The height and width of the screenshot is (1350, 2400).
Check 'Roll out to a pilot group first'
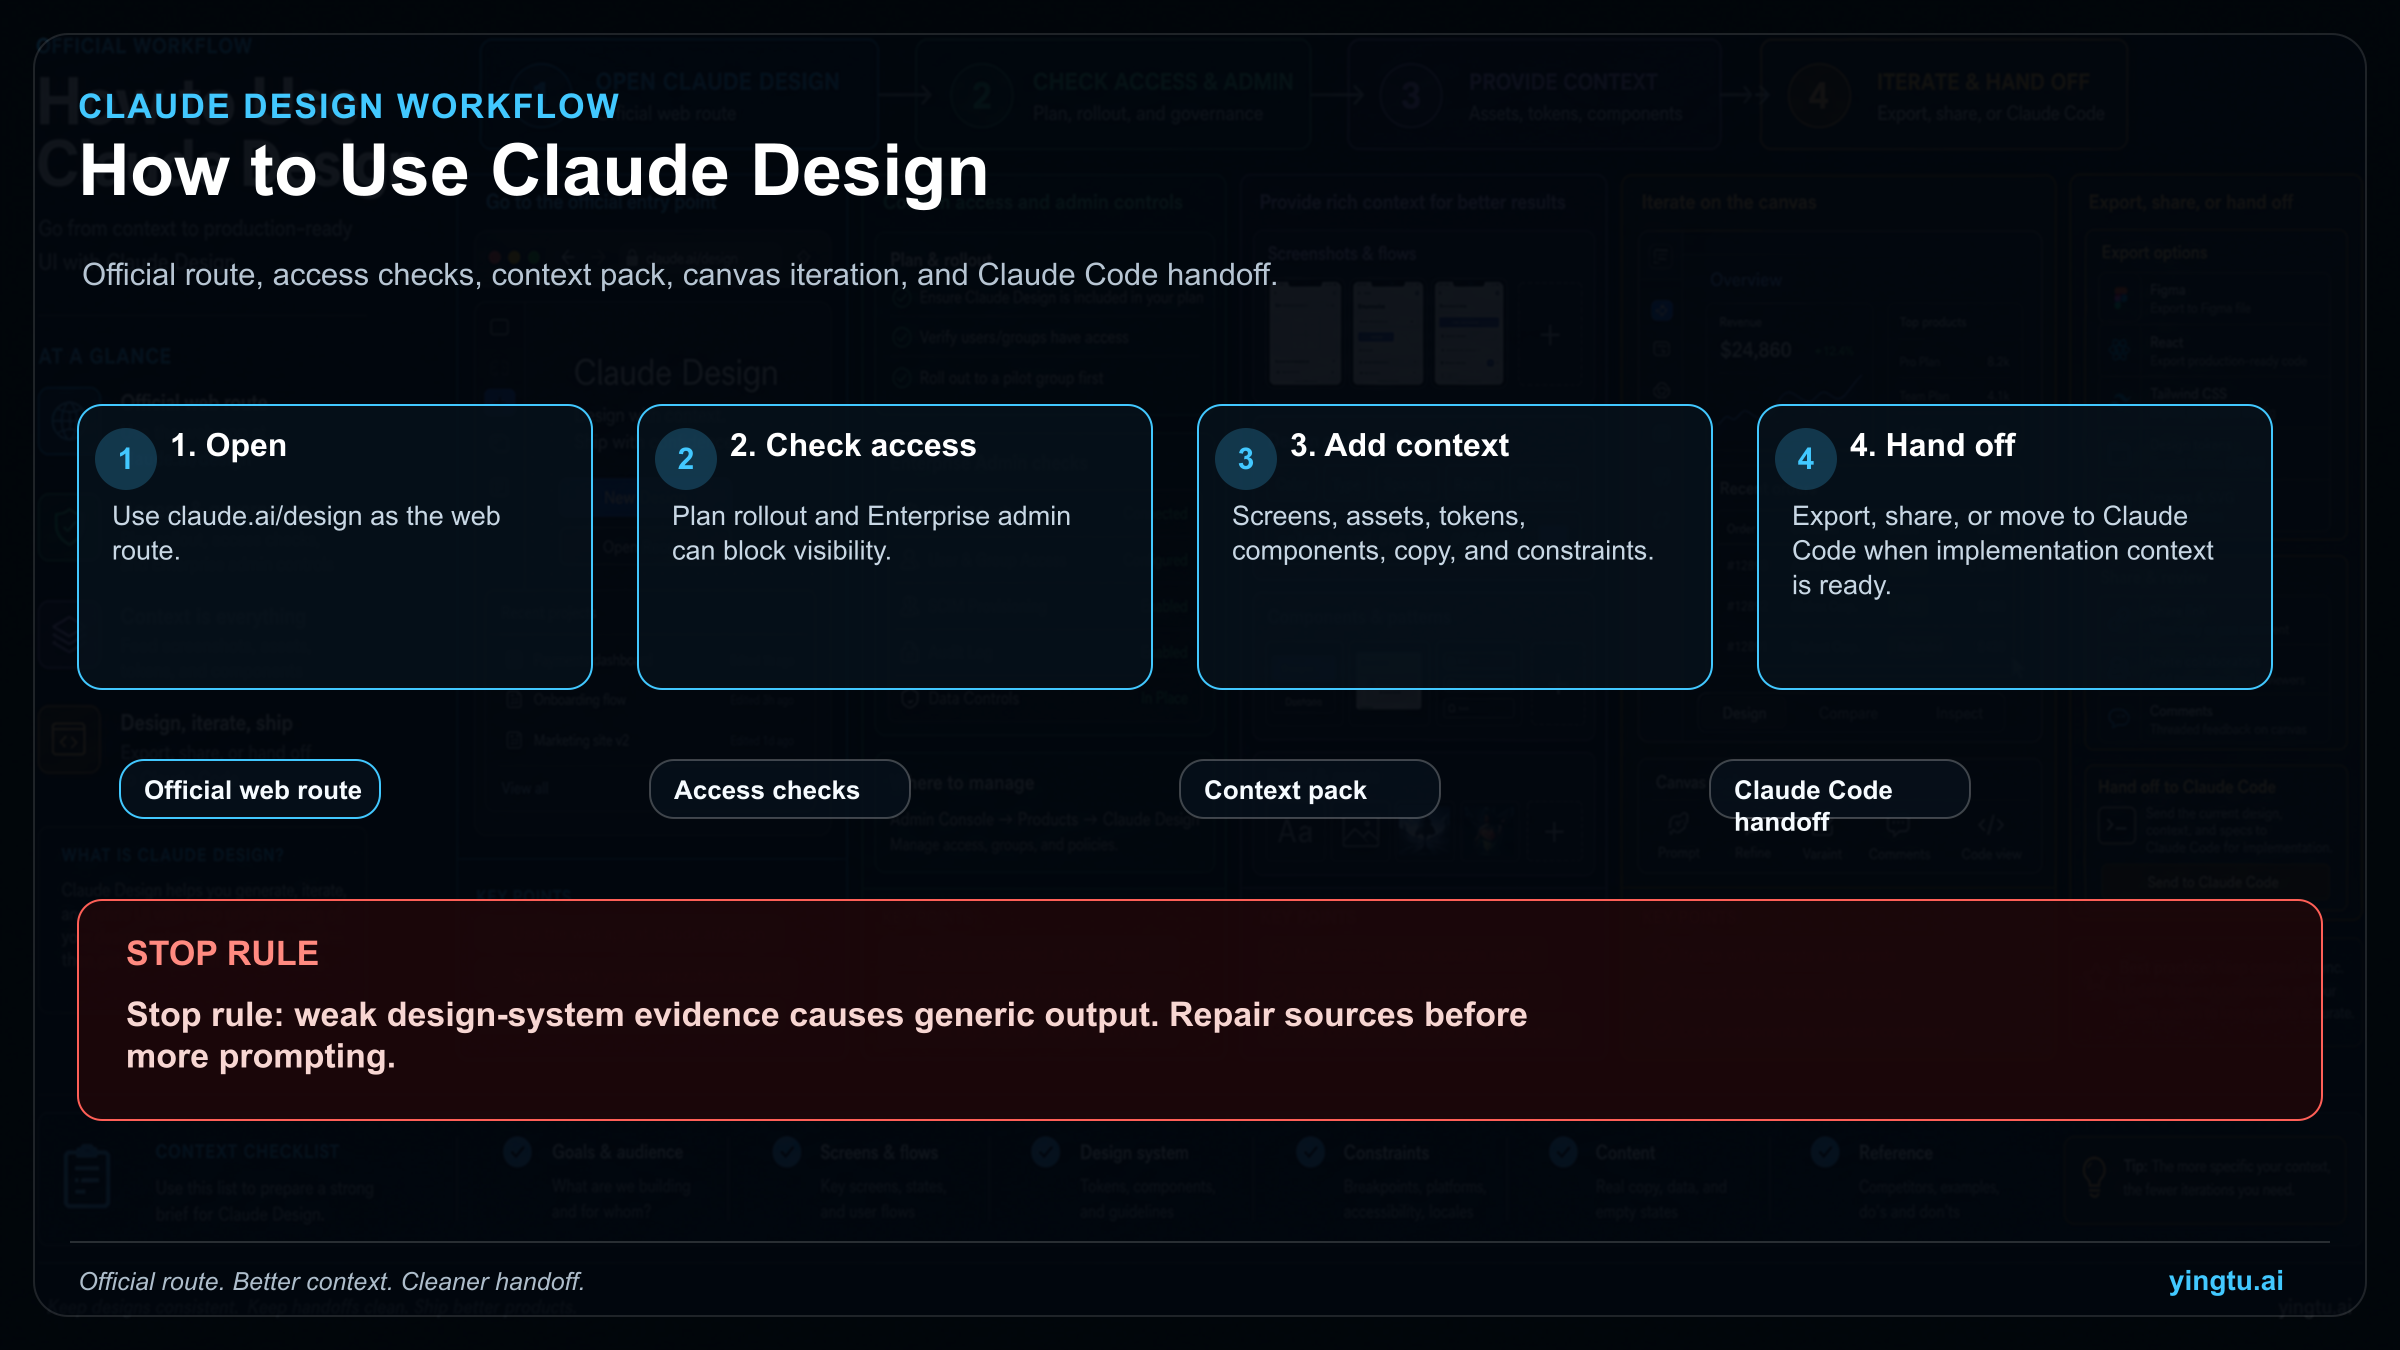tap(900, 377)
